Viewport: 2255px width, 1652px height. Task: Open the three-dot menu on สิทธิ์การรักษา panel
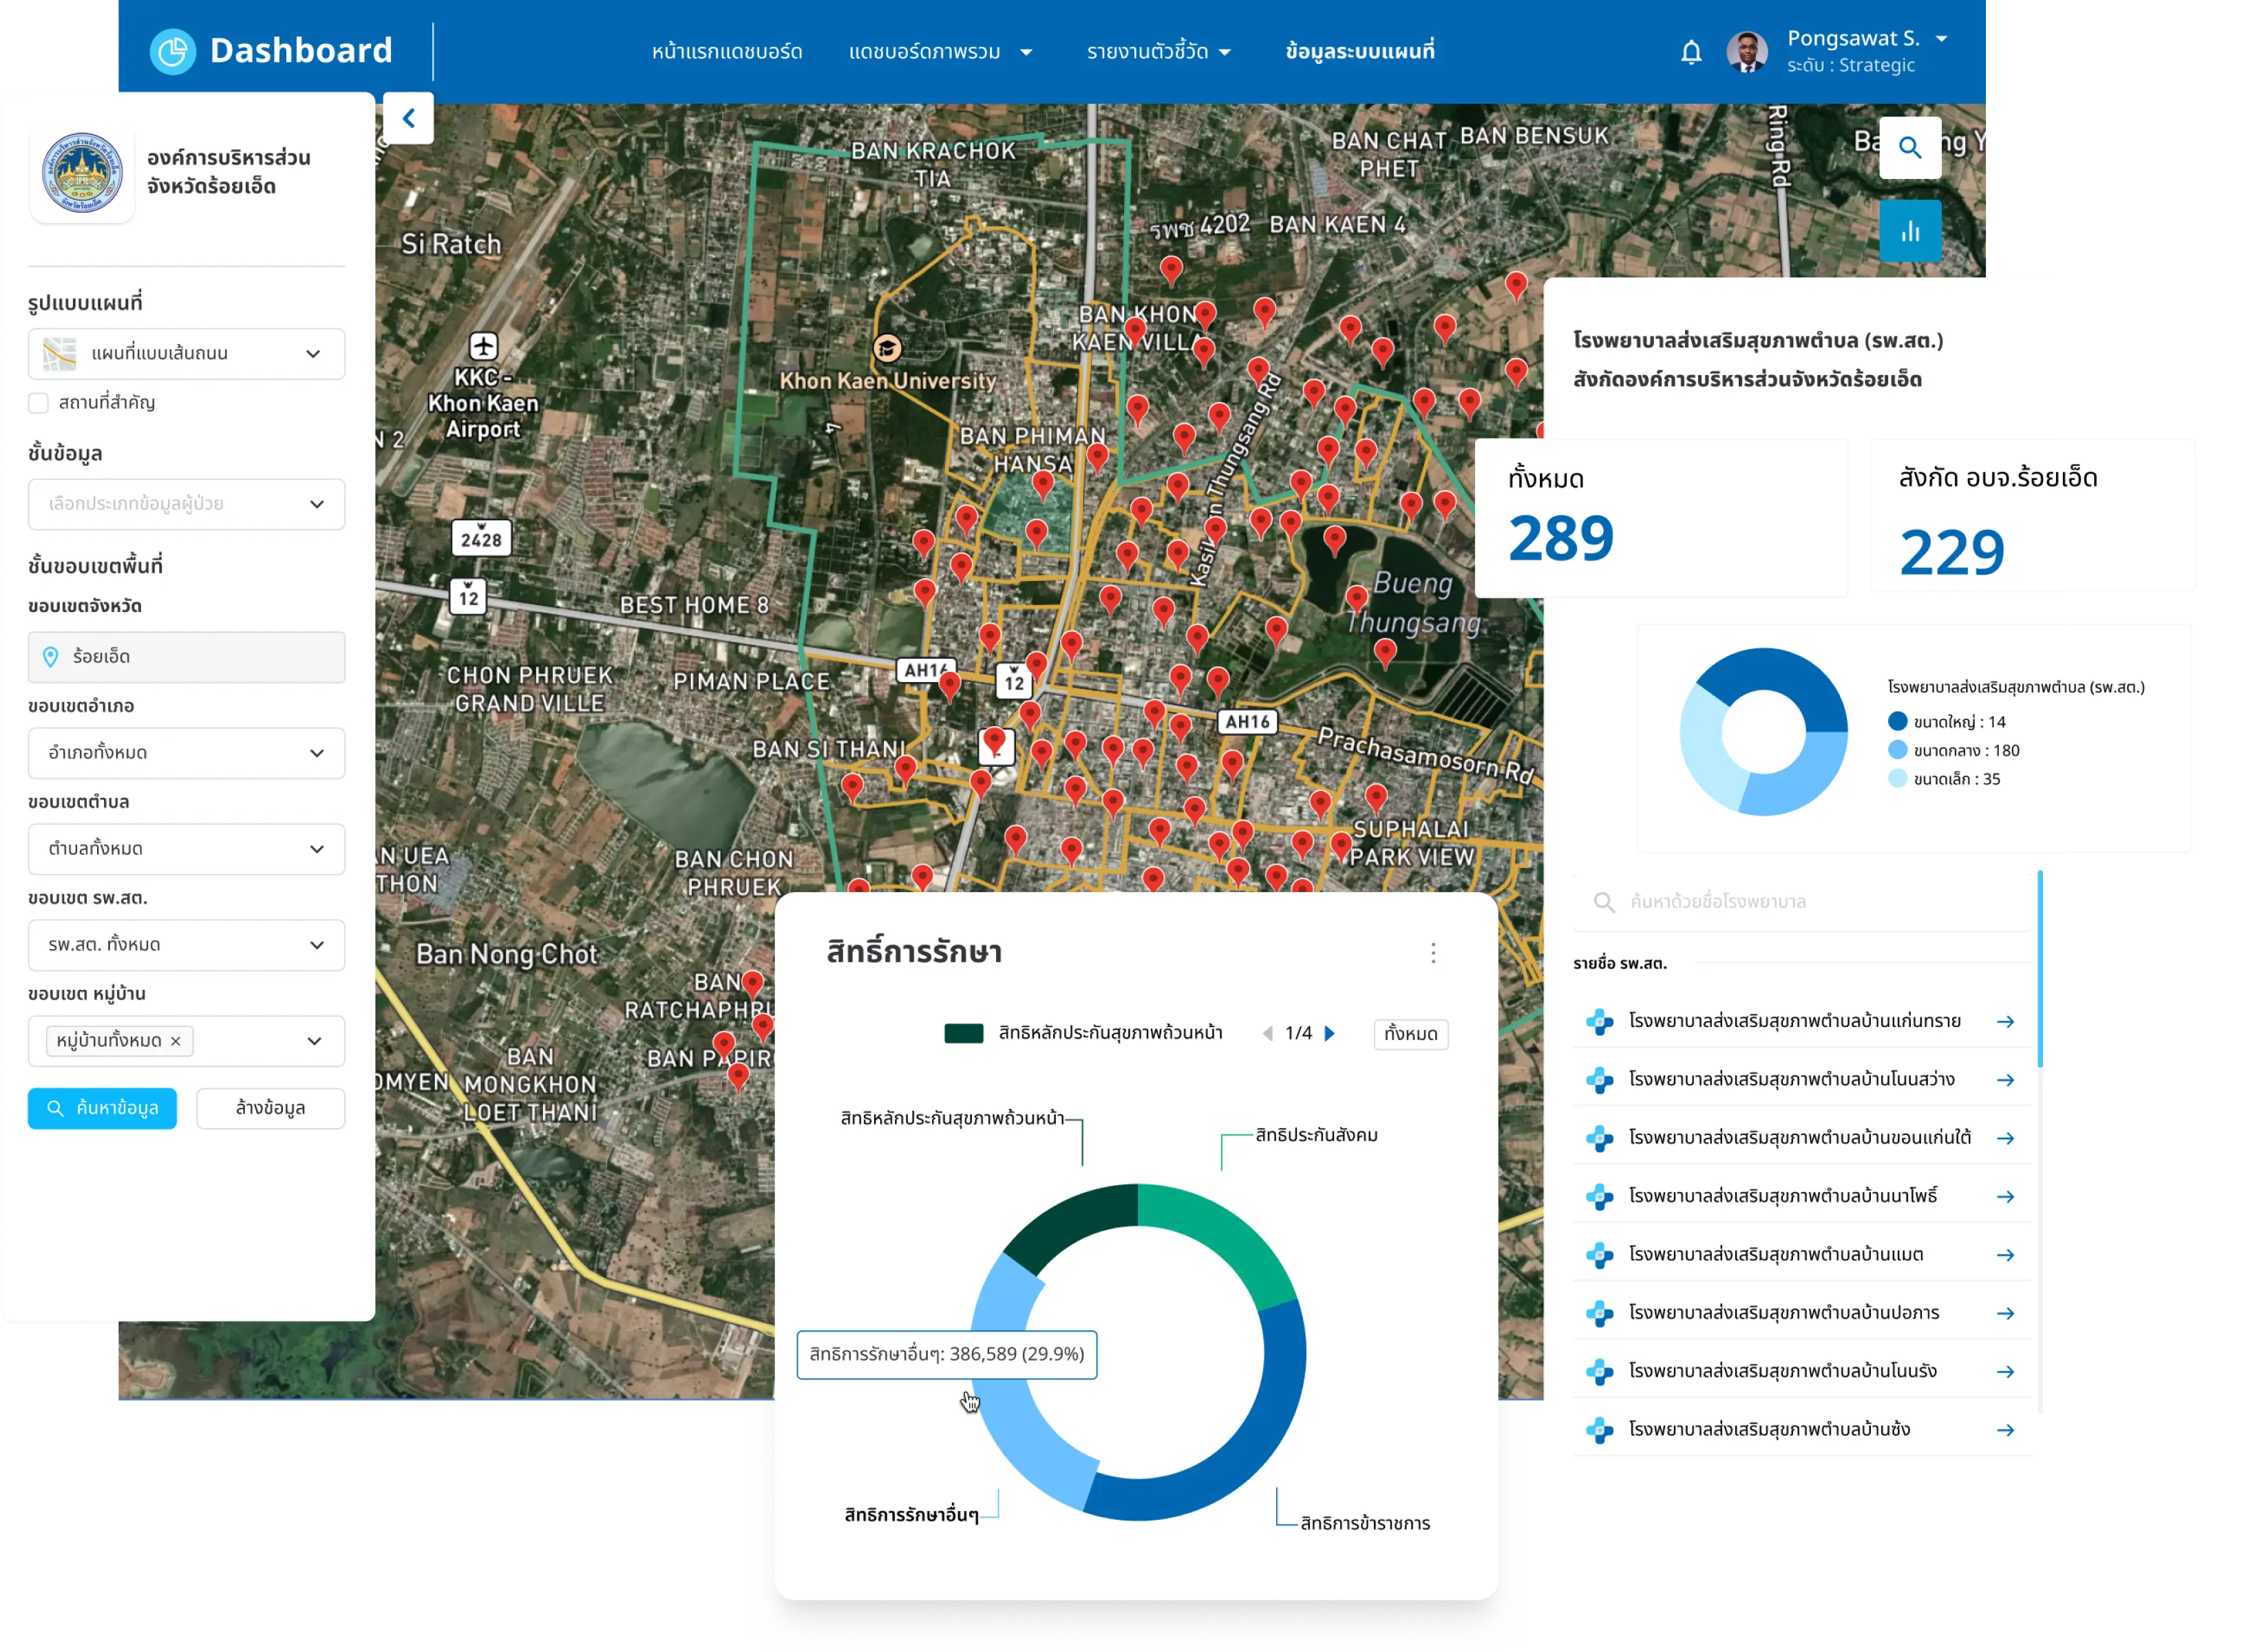(x=1433, y=954)
